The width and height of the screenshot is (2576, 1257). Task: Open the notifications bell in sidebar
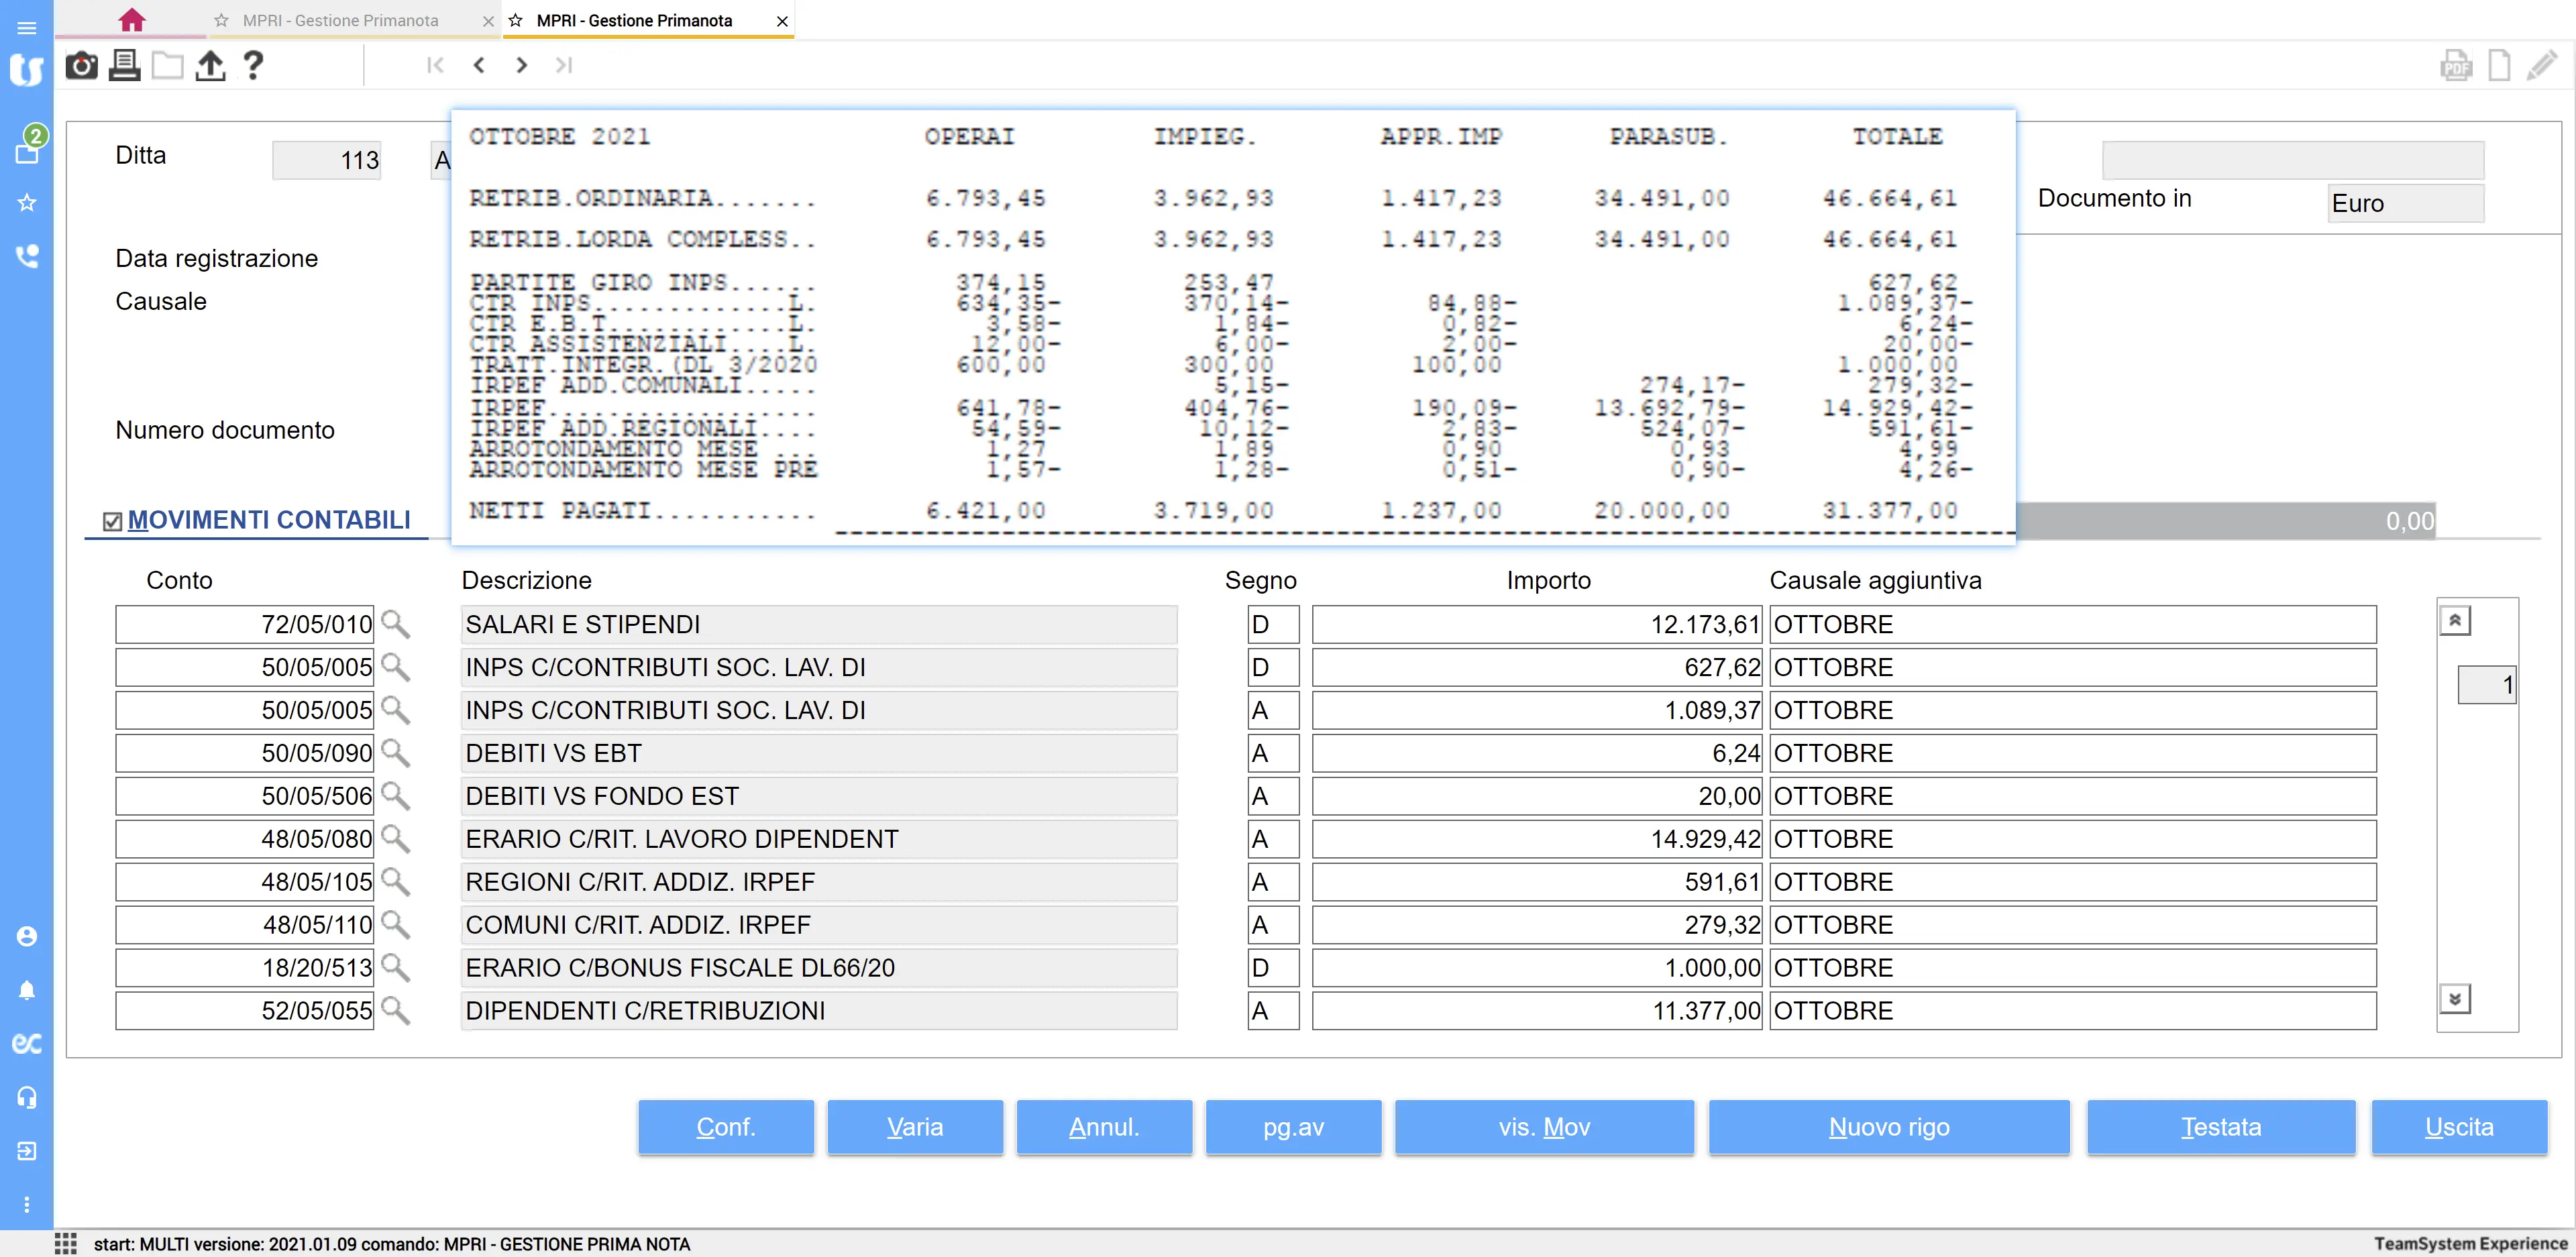click(x=27, y=990)
